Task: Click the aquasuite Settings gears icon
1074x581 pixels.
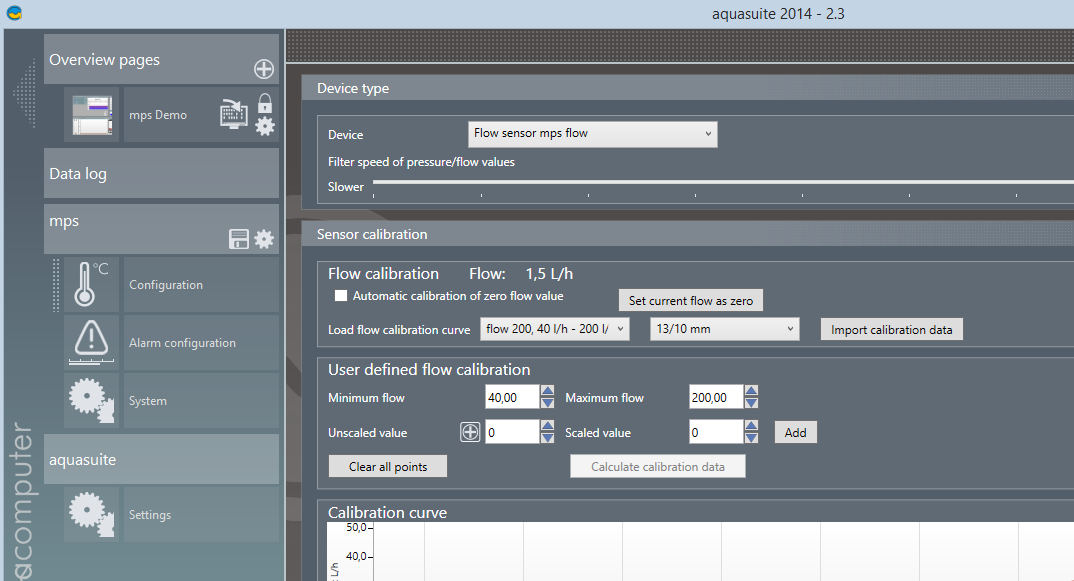Action: (x=91, y=514)
